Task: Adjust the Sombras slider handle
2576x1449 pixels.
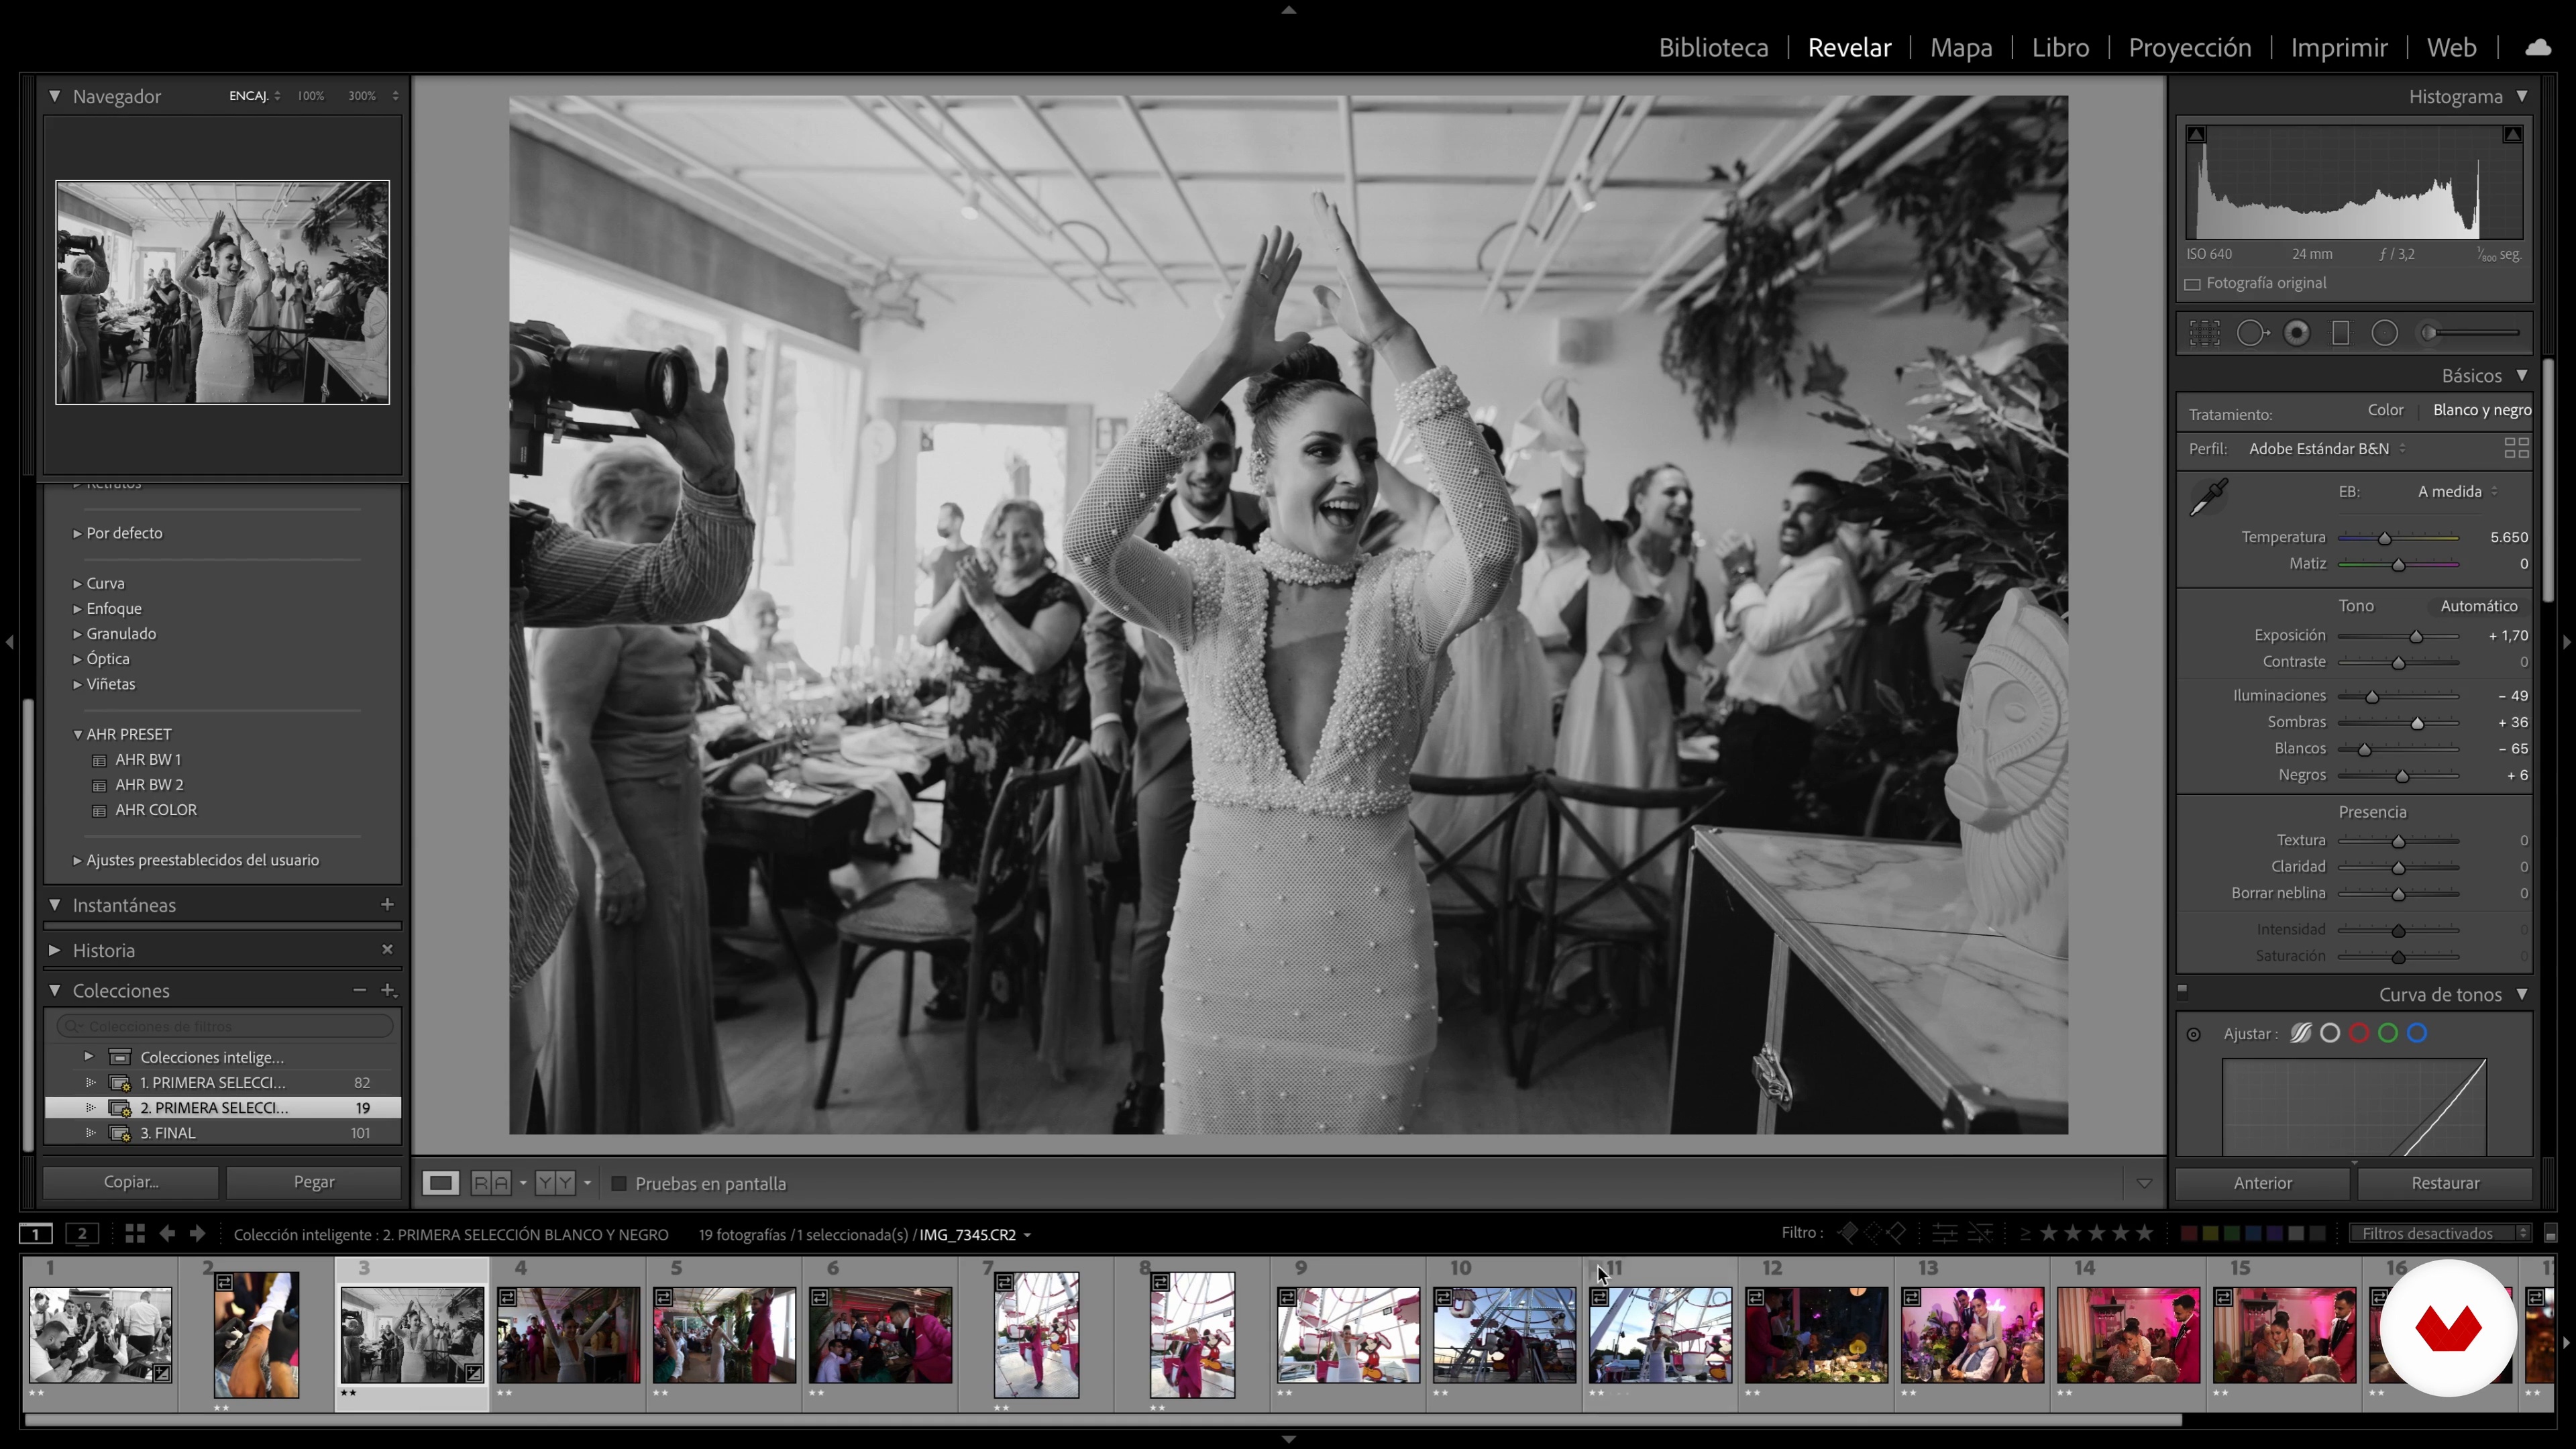Action: tap(2417, 723)
